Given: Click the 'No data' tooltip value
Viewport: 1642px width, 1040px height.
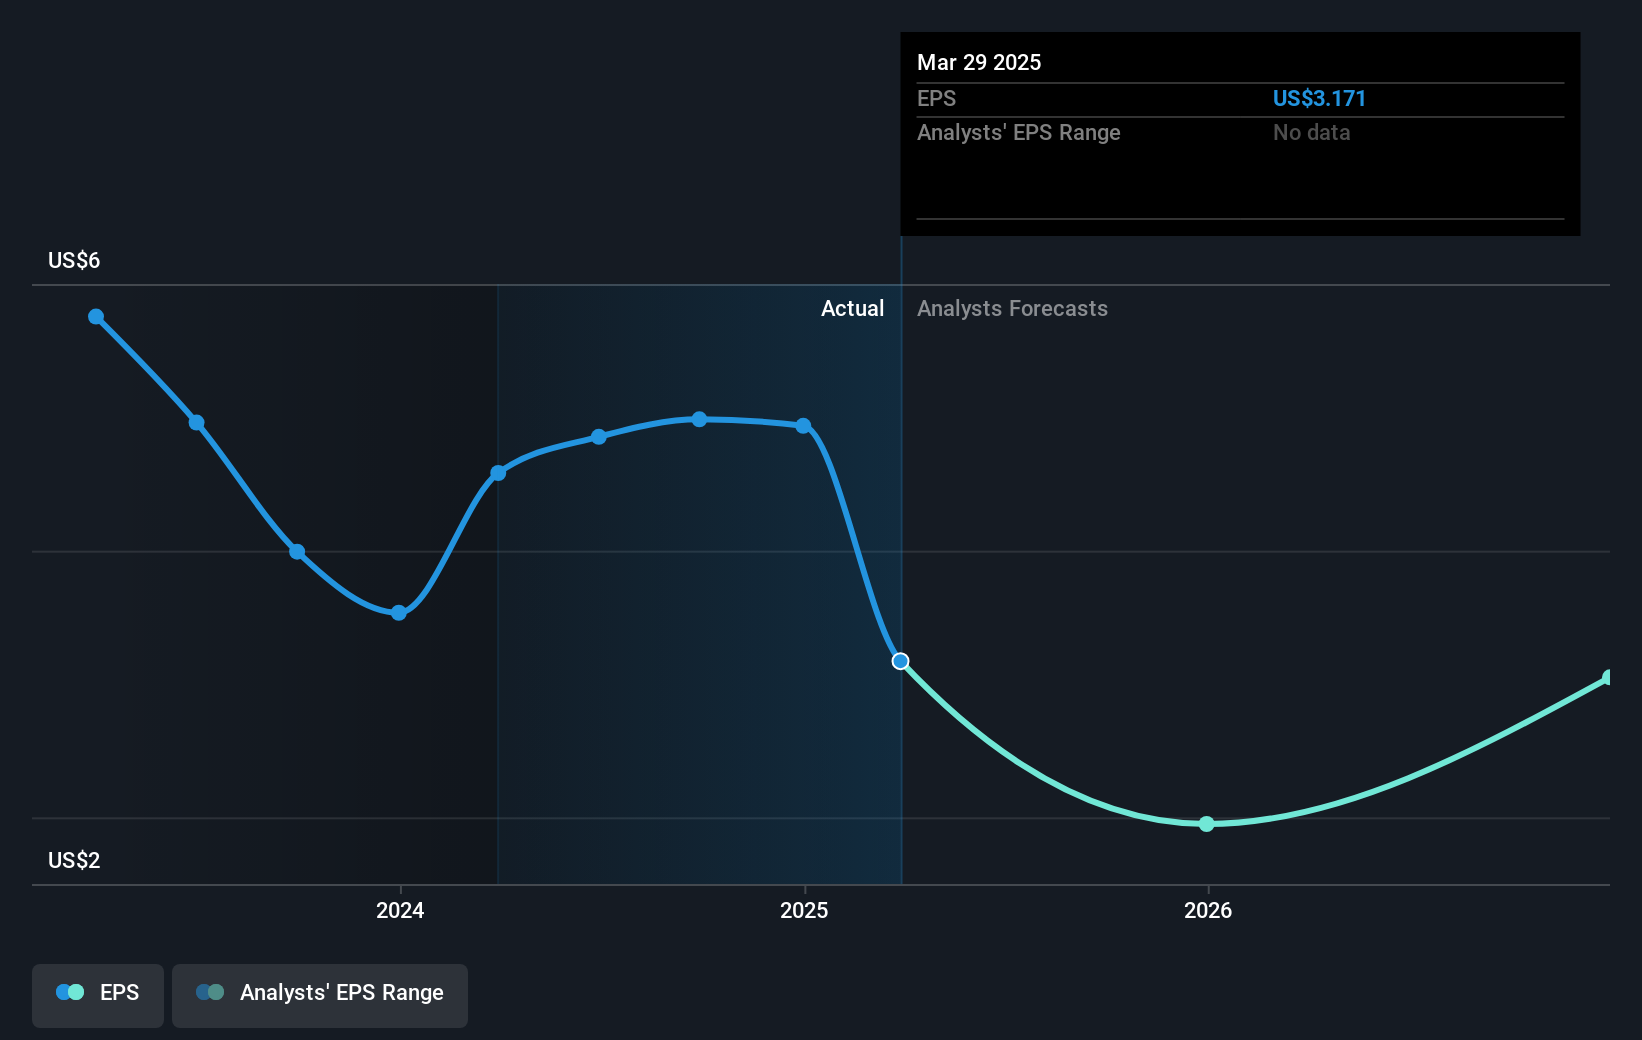Looking at the screenshot, I should [x=1311, y=132].
